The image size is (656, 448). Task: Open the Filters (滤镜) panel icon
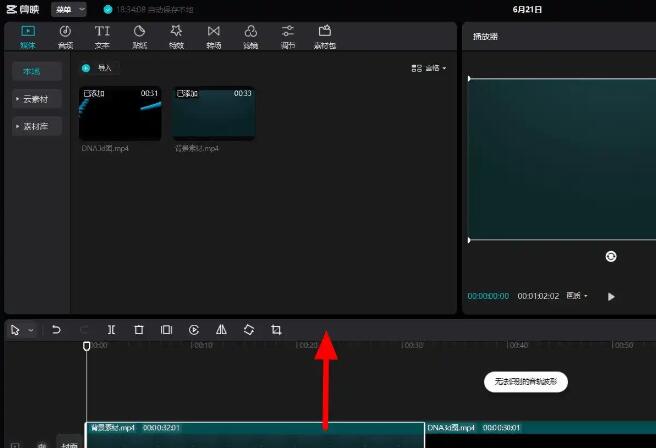click(250, 36)
